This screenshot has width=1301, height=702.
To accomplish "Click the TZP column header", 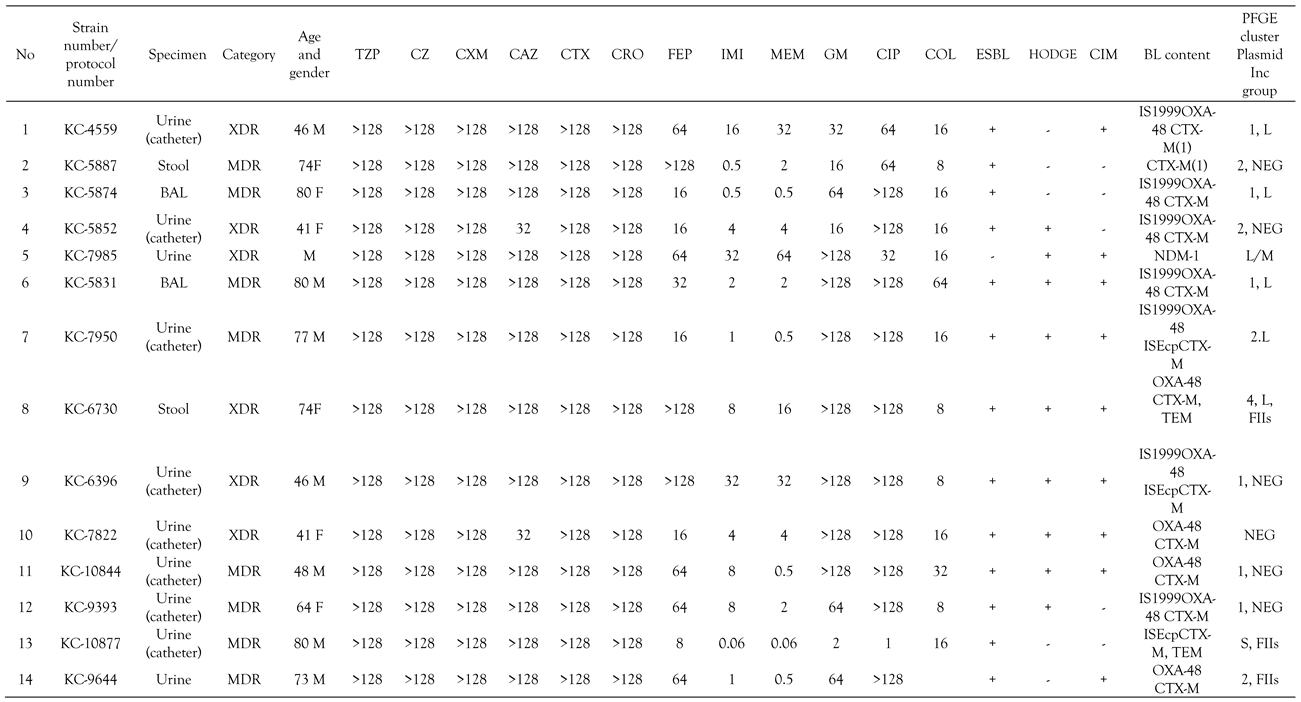I will (x=366, y=55).
